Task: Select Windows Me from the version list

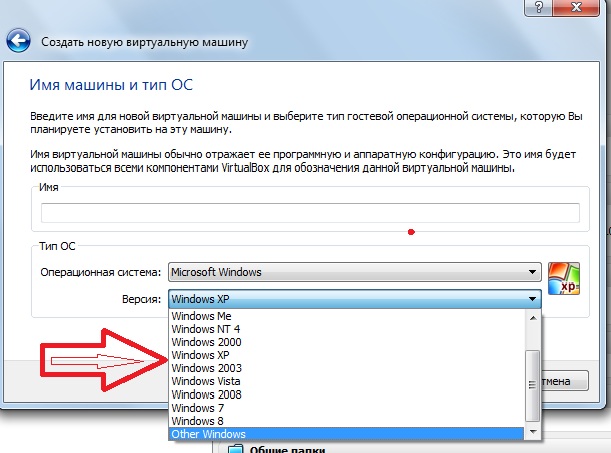Action: 196,316
